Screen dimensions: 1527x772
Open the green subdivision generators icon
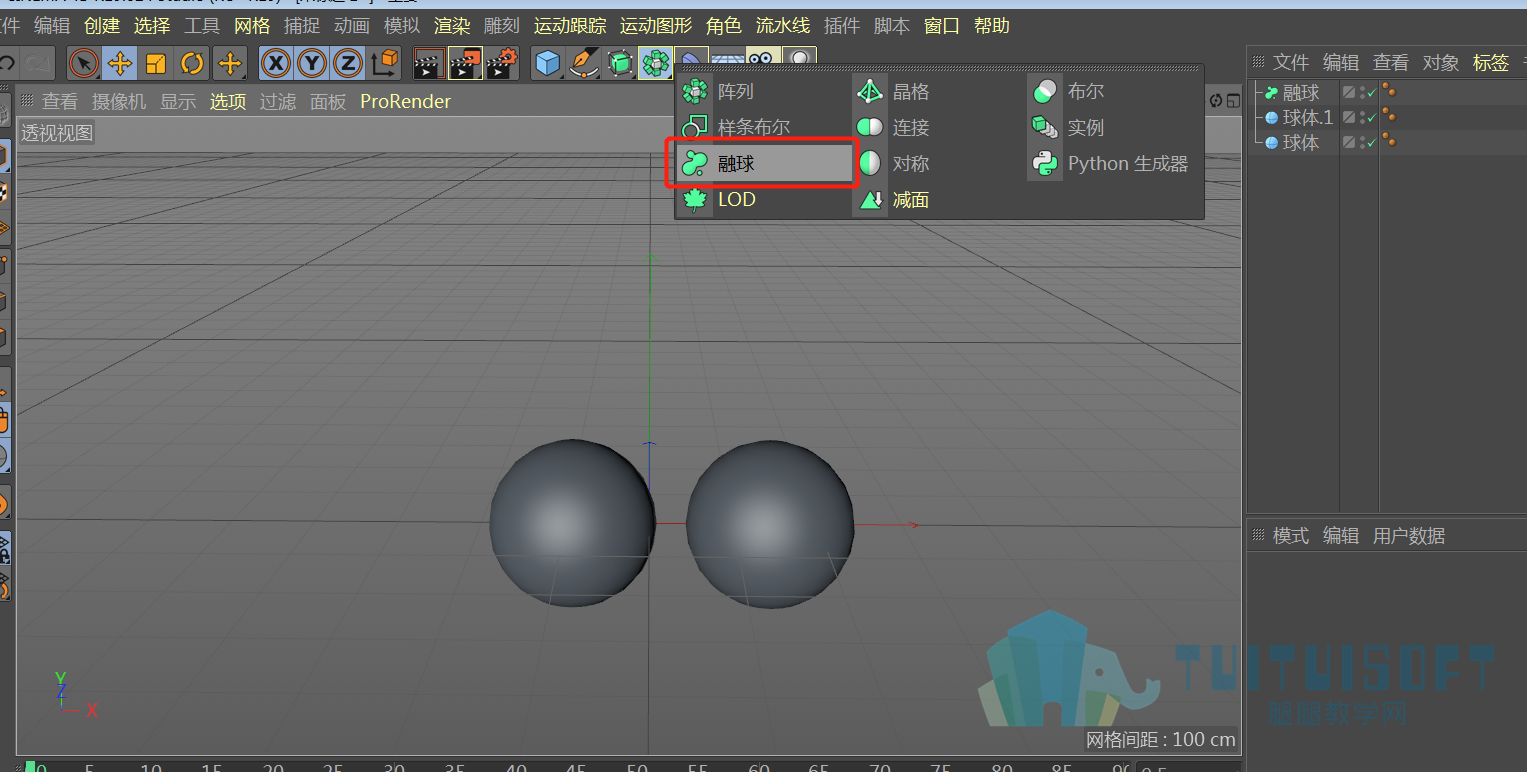coord(619,64)
